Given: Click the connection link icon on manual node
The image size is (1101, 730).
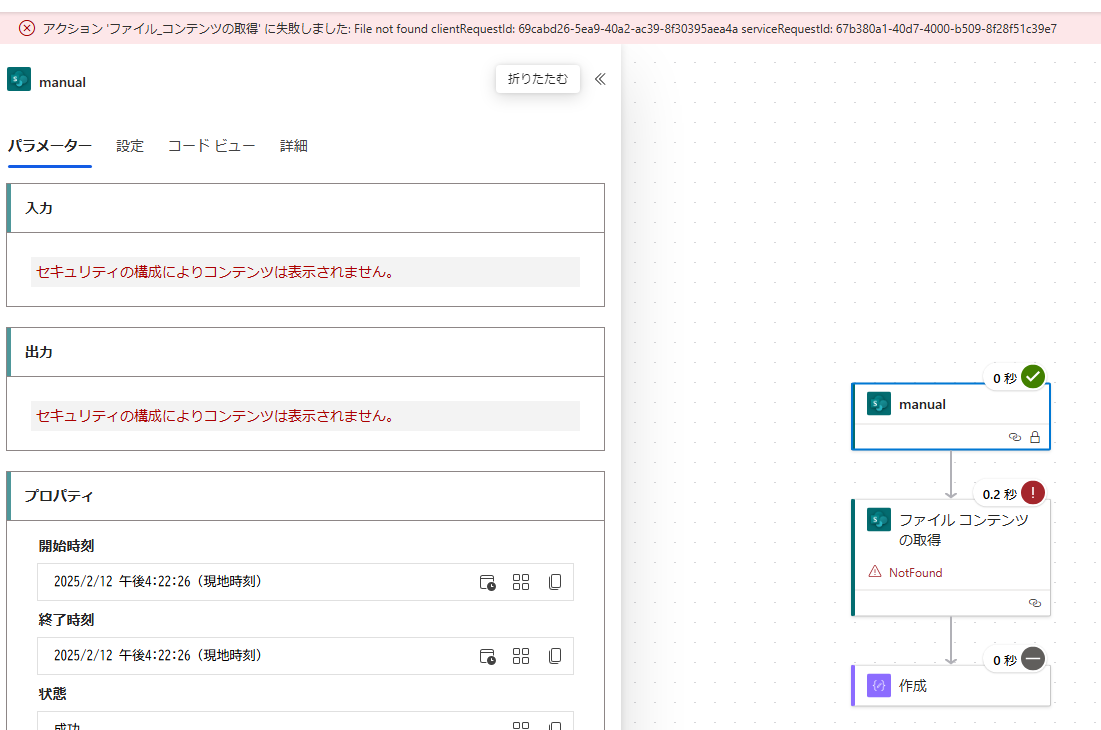Looking at the screenshot, I should tap(1015, 437).
